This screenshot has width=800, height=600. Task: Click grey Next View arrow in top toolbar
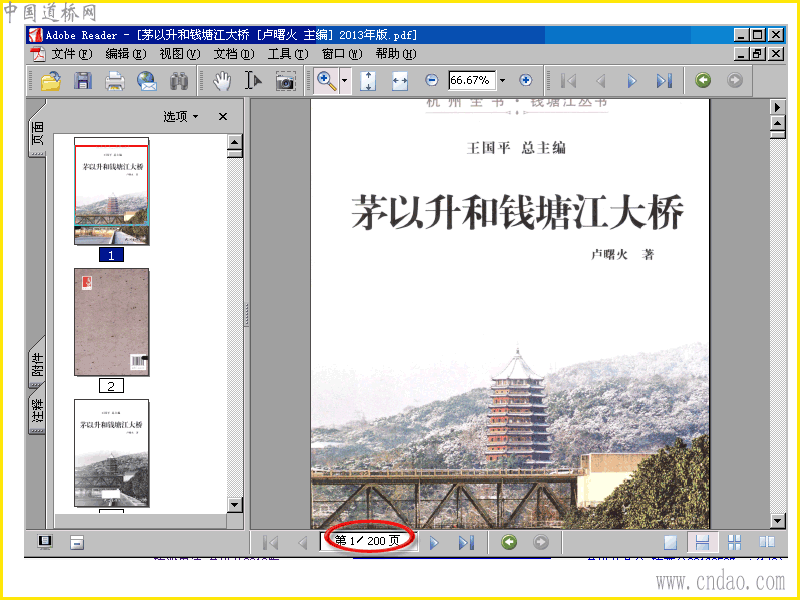[735, 80]
